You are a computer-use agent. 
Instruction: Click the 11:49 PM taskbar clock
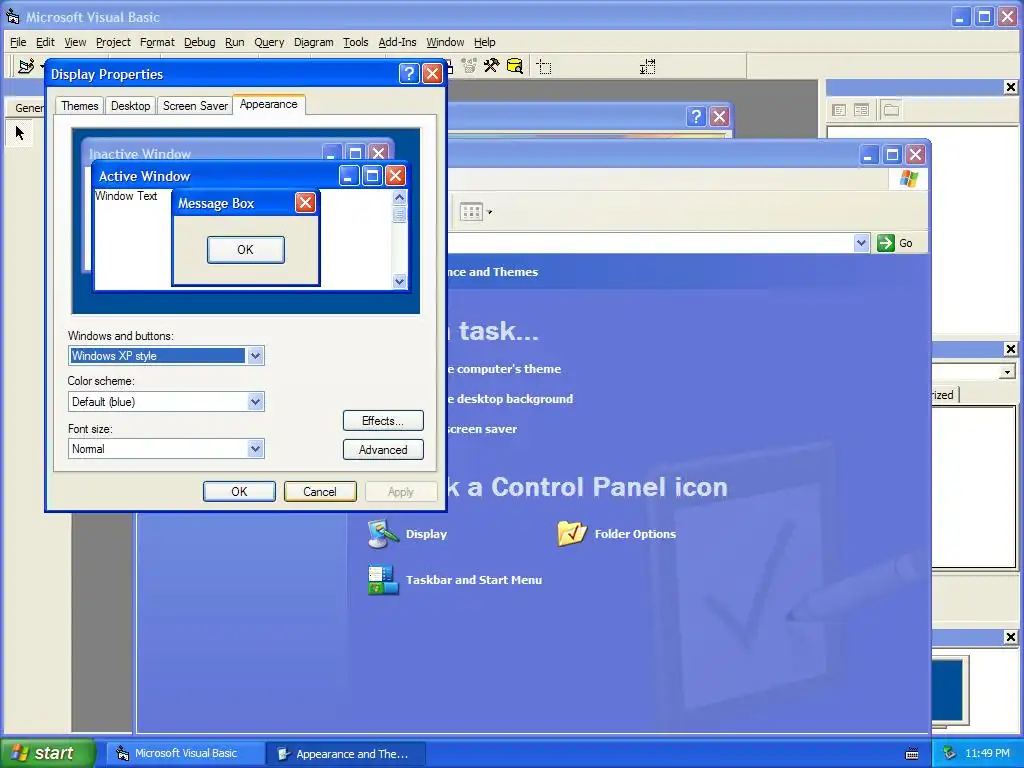point(987,754)
